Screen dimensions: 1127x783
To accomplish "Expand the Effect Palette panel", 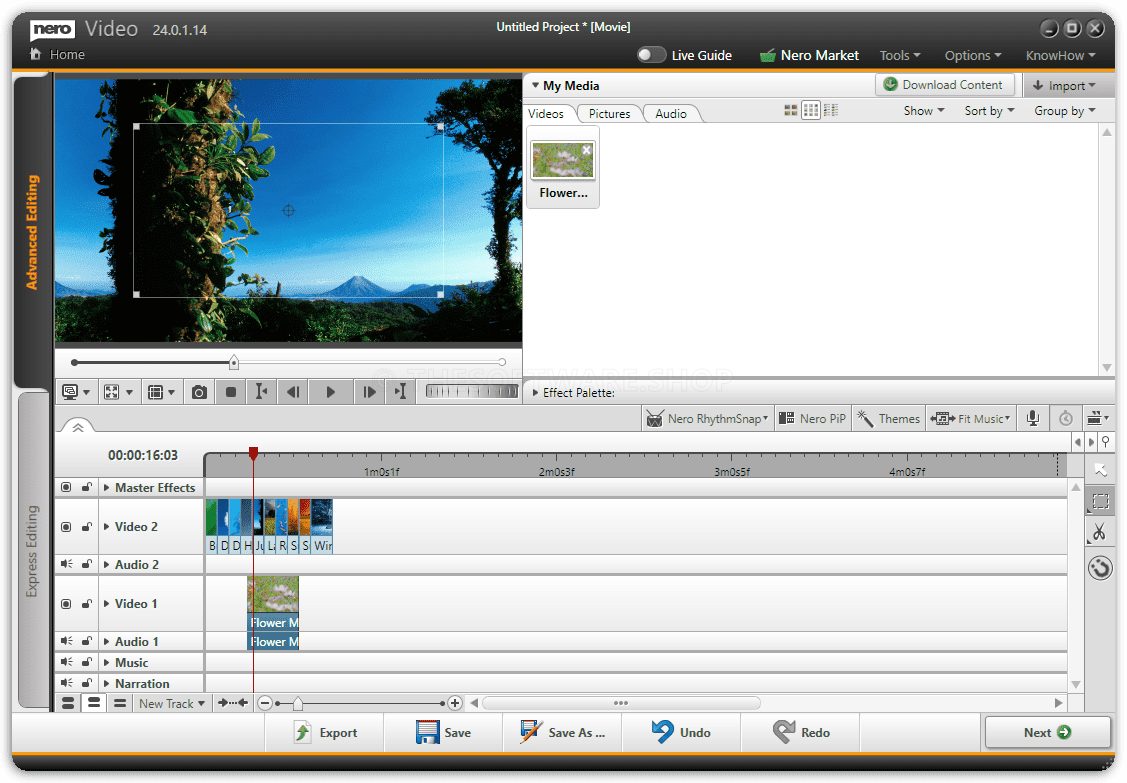I will point(535,393).
